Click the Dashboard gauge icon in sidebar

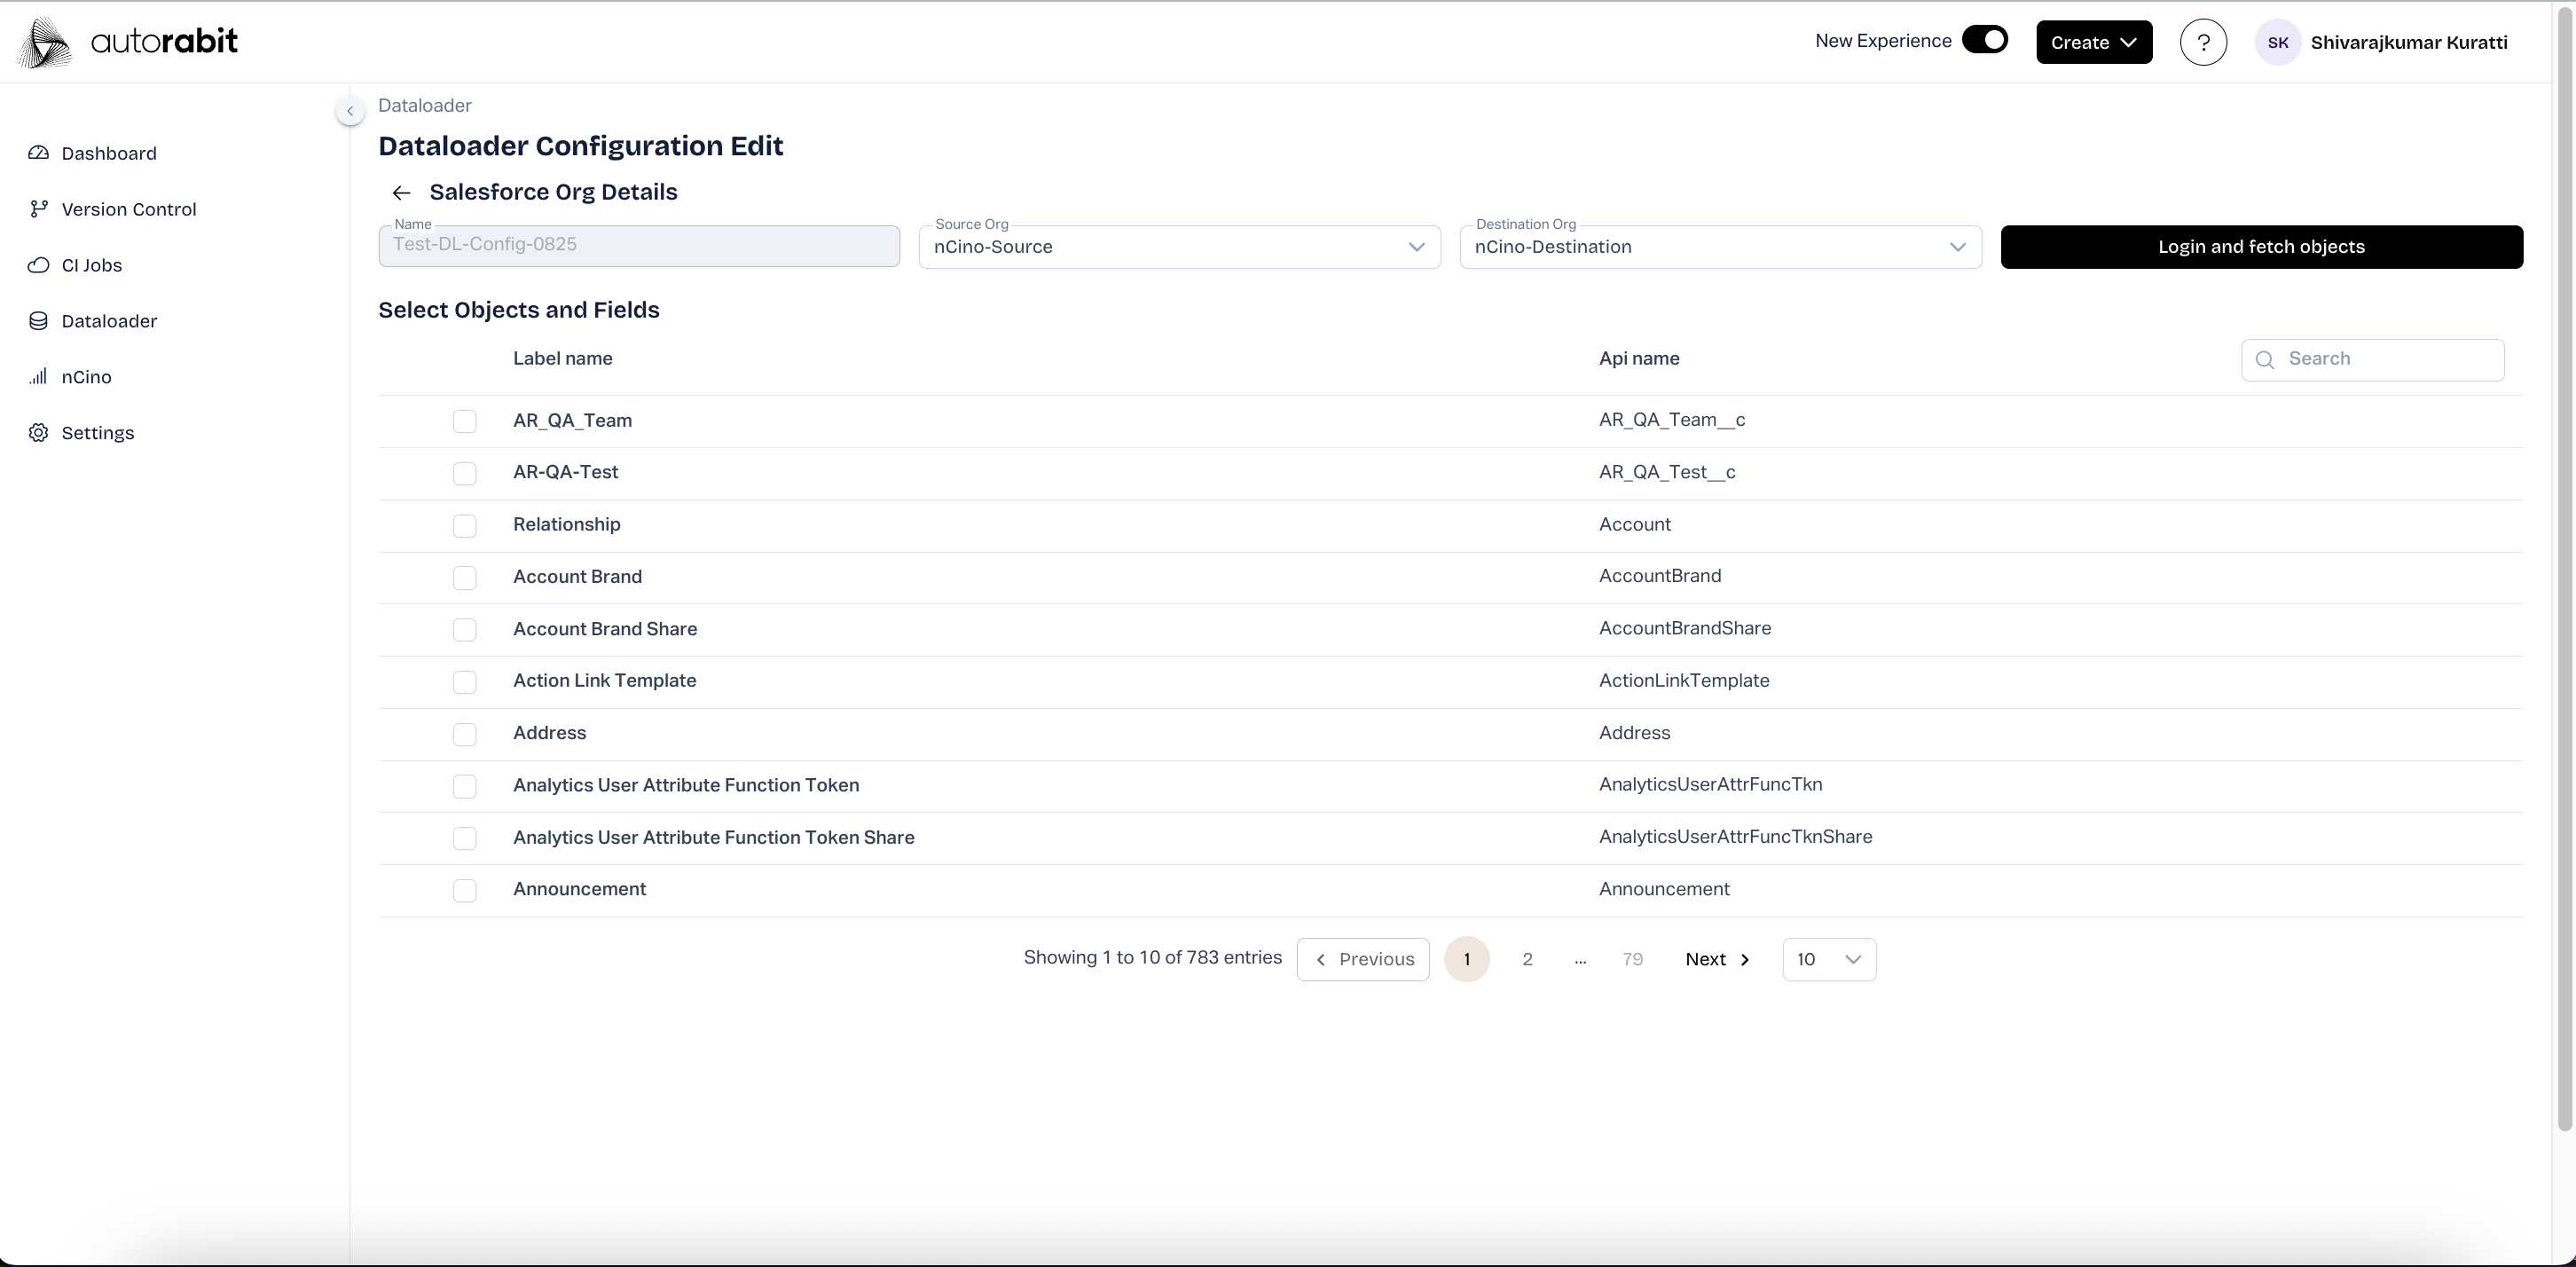[38, 153]
